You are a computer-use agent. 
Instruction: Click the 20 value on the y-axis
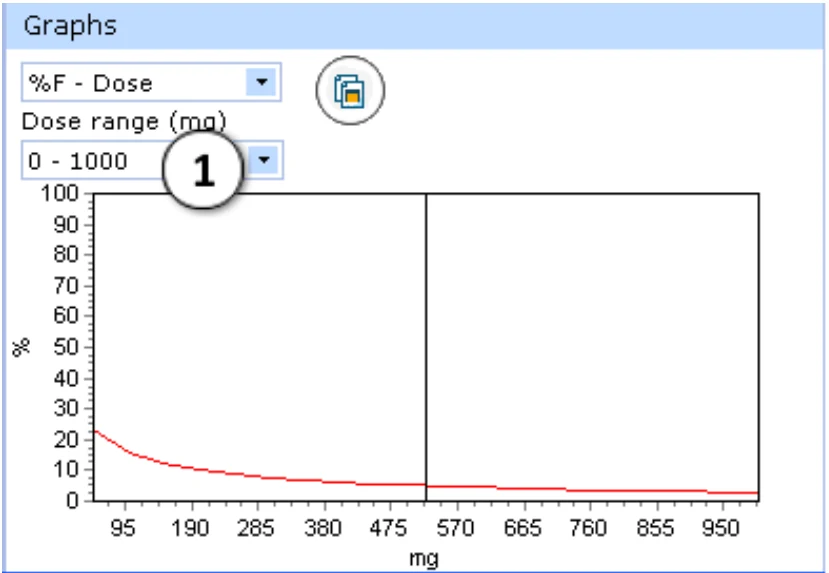(66, 439)
